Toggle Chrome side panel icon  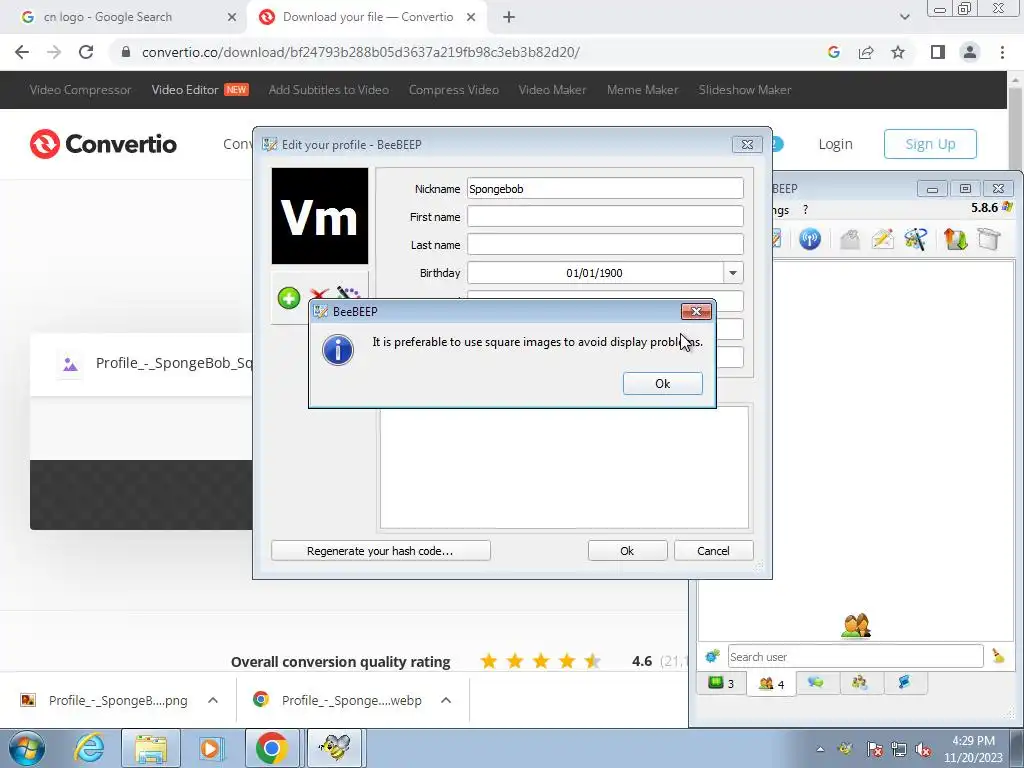coord(938,52)
